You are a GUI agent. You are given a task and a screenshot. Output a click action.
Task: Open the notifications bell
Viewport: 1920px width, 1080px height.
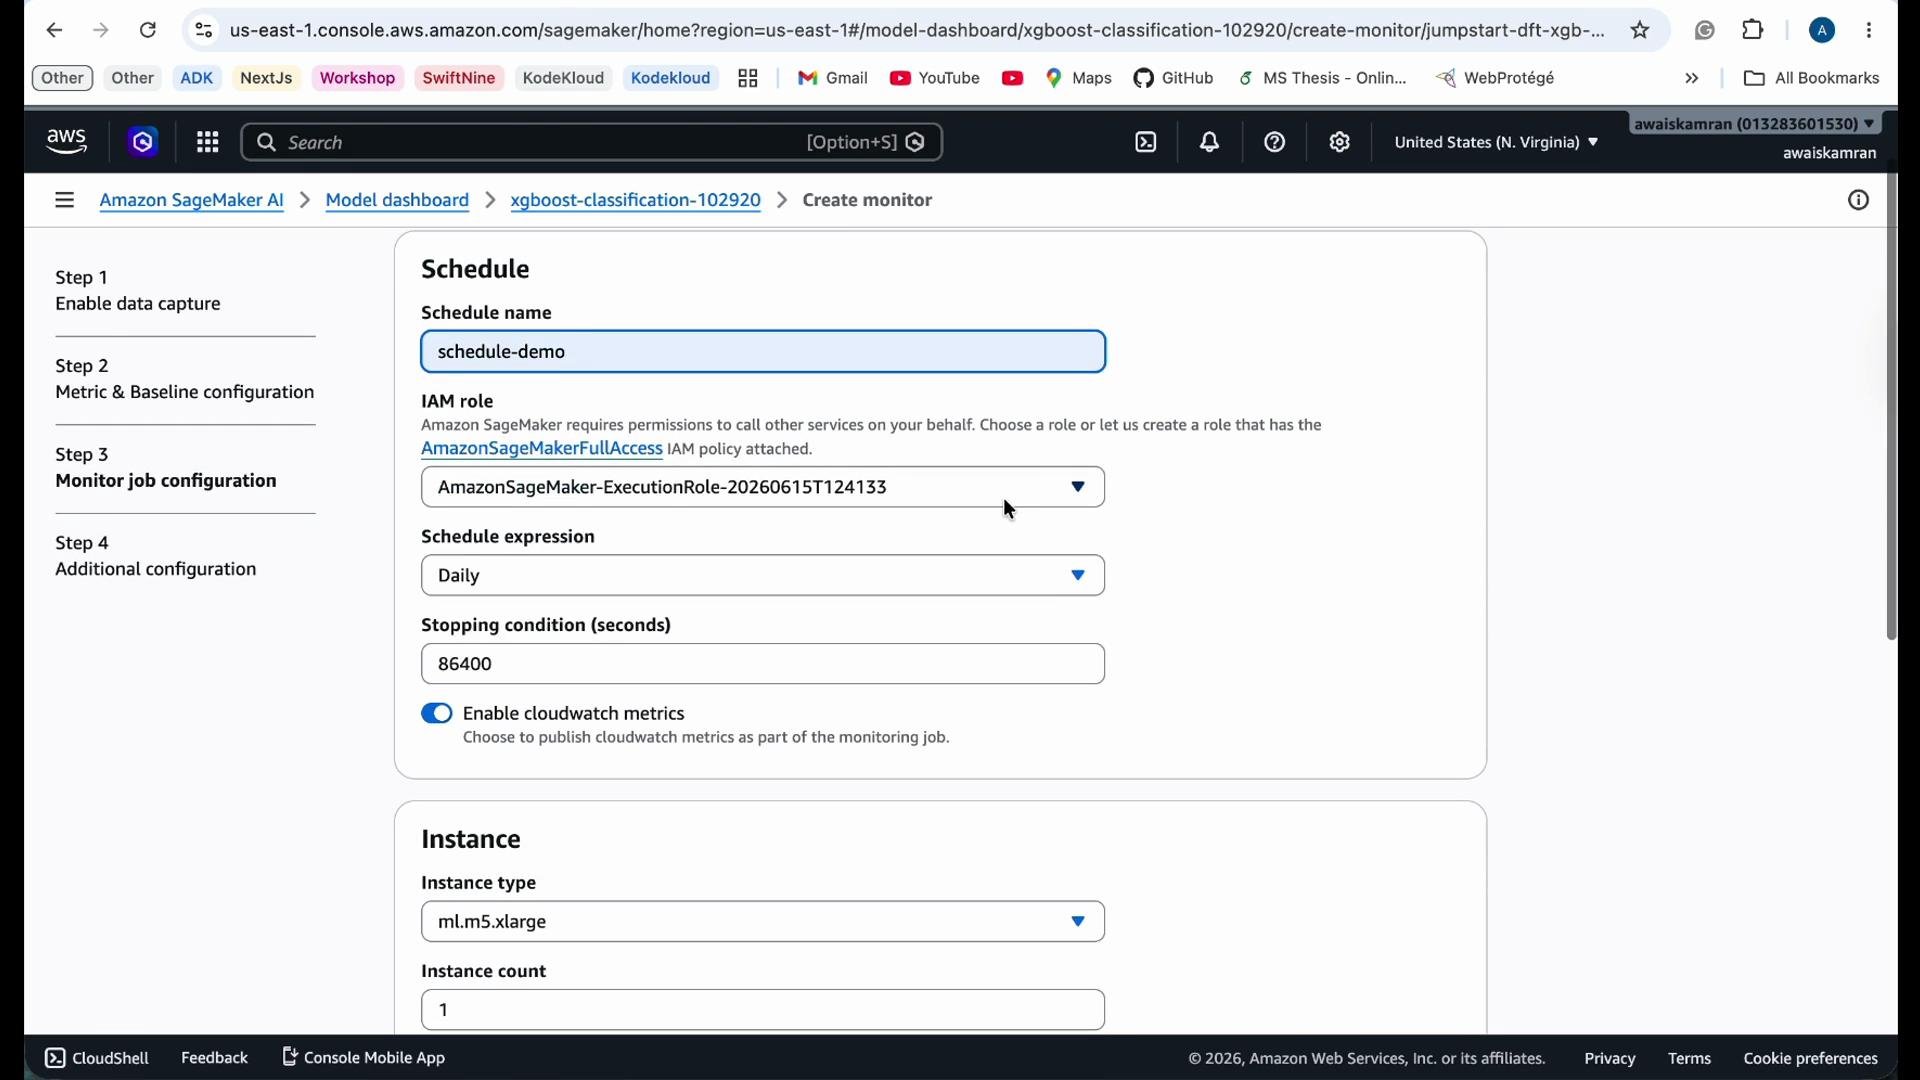click(x=1211, y=143)
